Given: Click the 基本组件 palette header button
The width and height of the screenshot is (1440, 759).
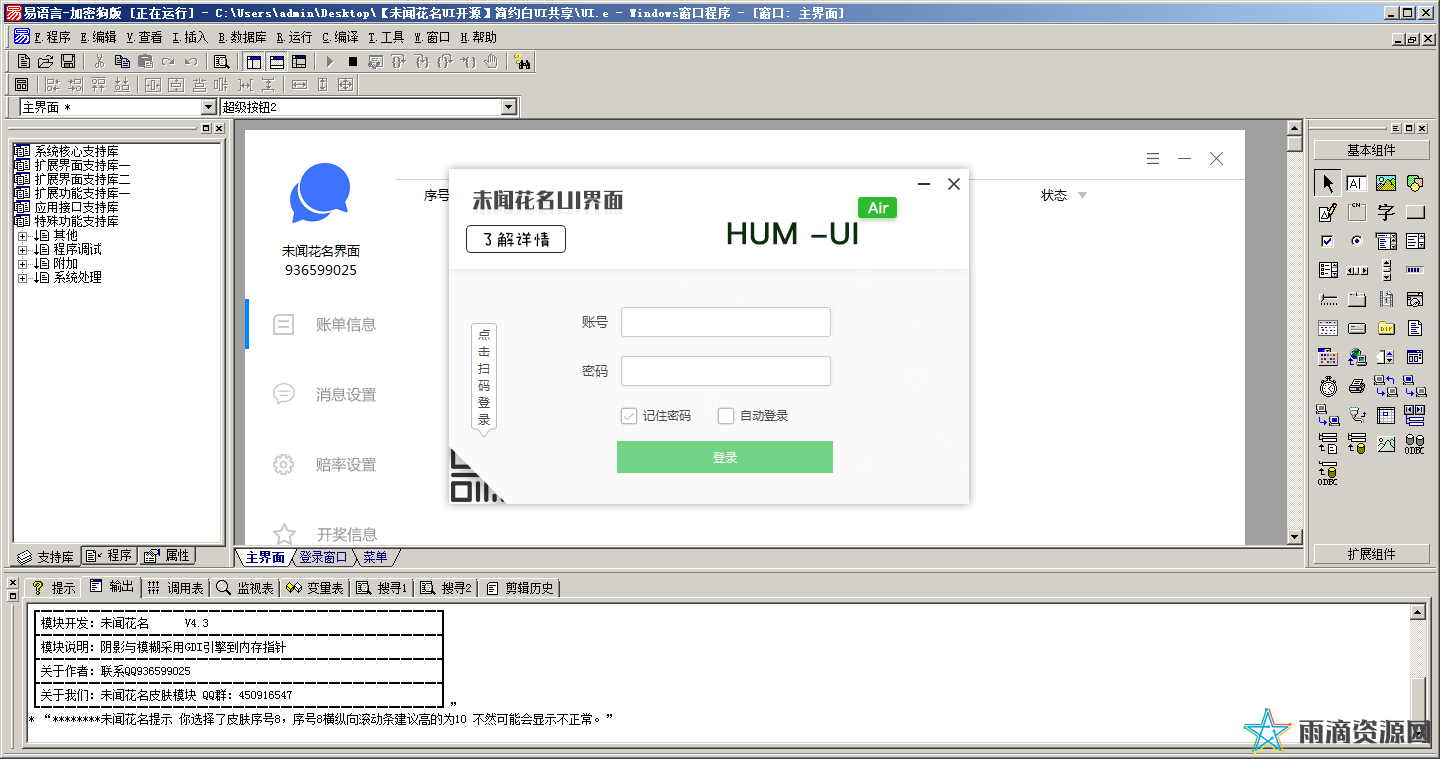Looking at the screenshot, I should pyautogui.click(x=1371, y=150).
